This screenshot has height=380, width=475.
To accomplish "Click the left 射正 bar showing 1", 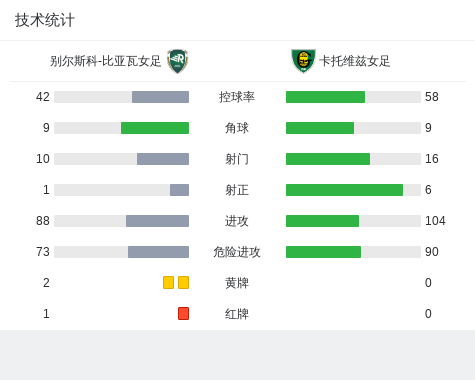I will point(121,190).
